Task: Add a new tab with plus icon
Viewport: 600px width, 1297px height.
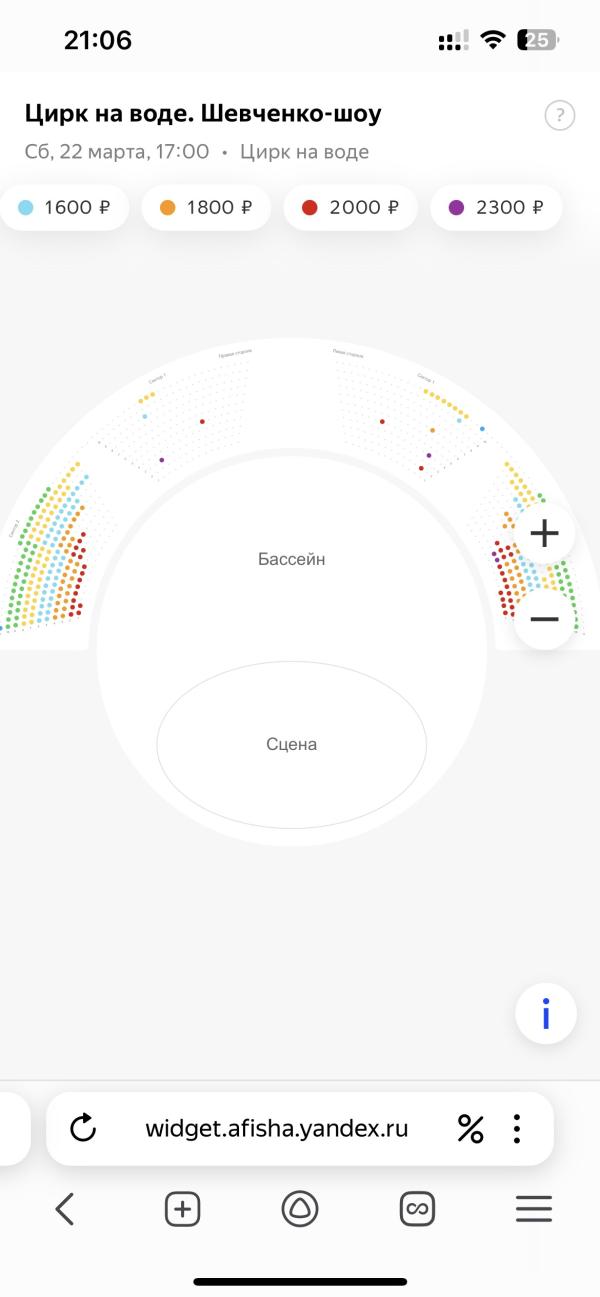Action: pos(182,1210)
